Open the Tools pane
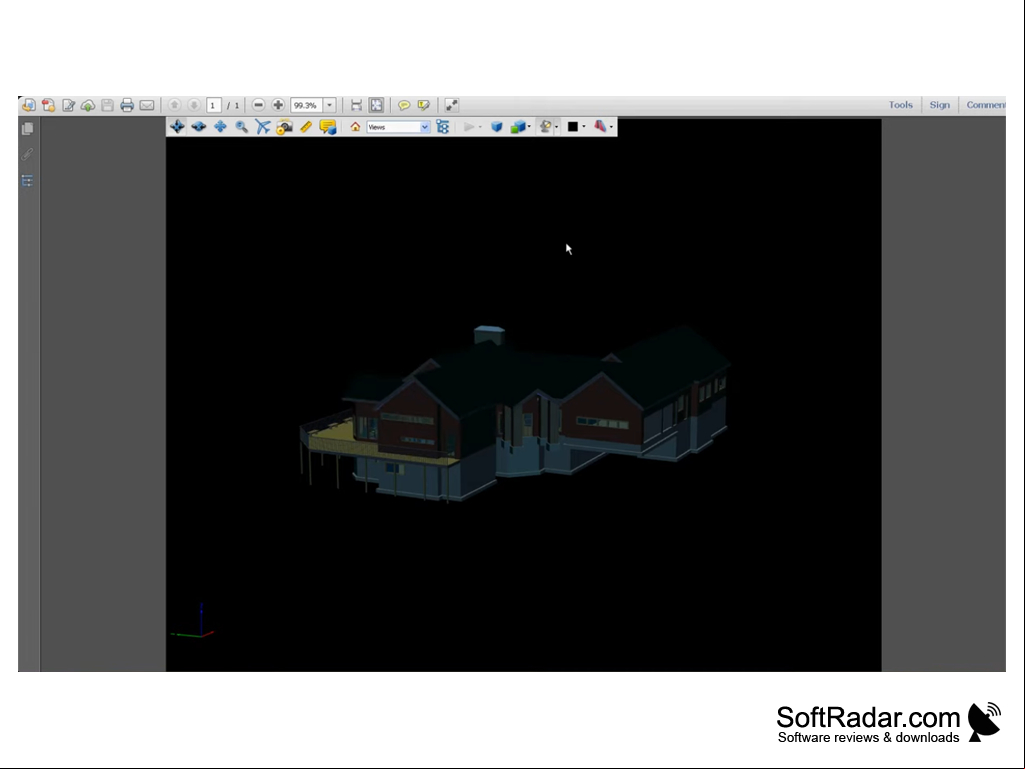Screen dimensions: 1025x769 (x=900, y=105)
